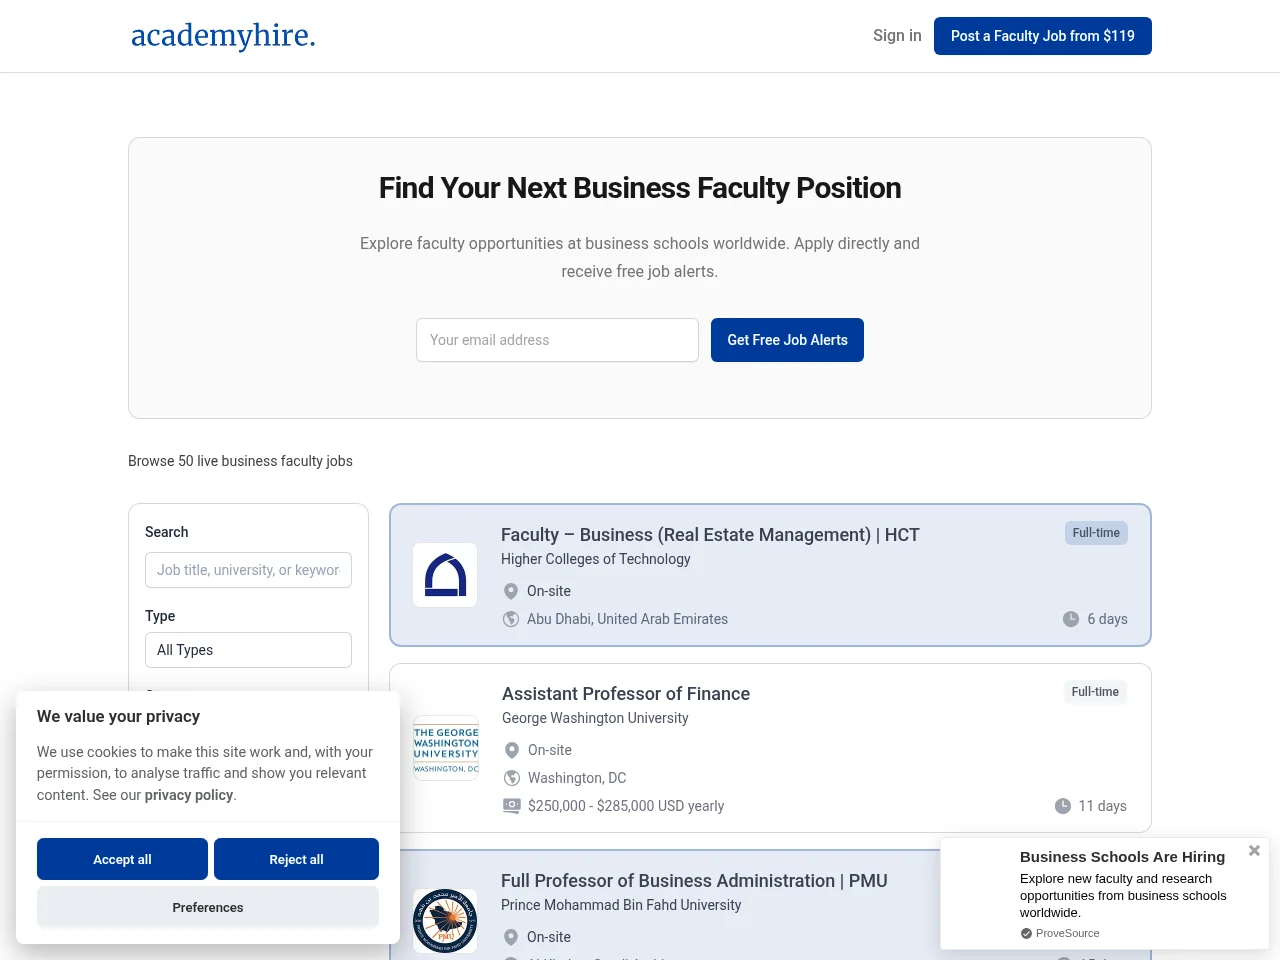Click the Higher Colleges of Technology logo

[445, 575]
